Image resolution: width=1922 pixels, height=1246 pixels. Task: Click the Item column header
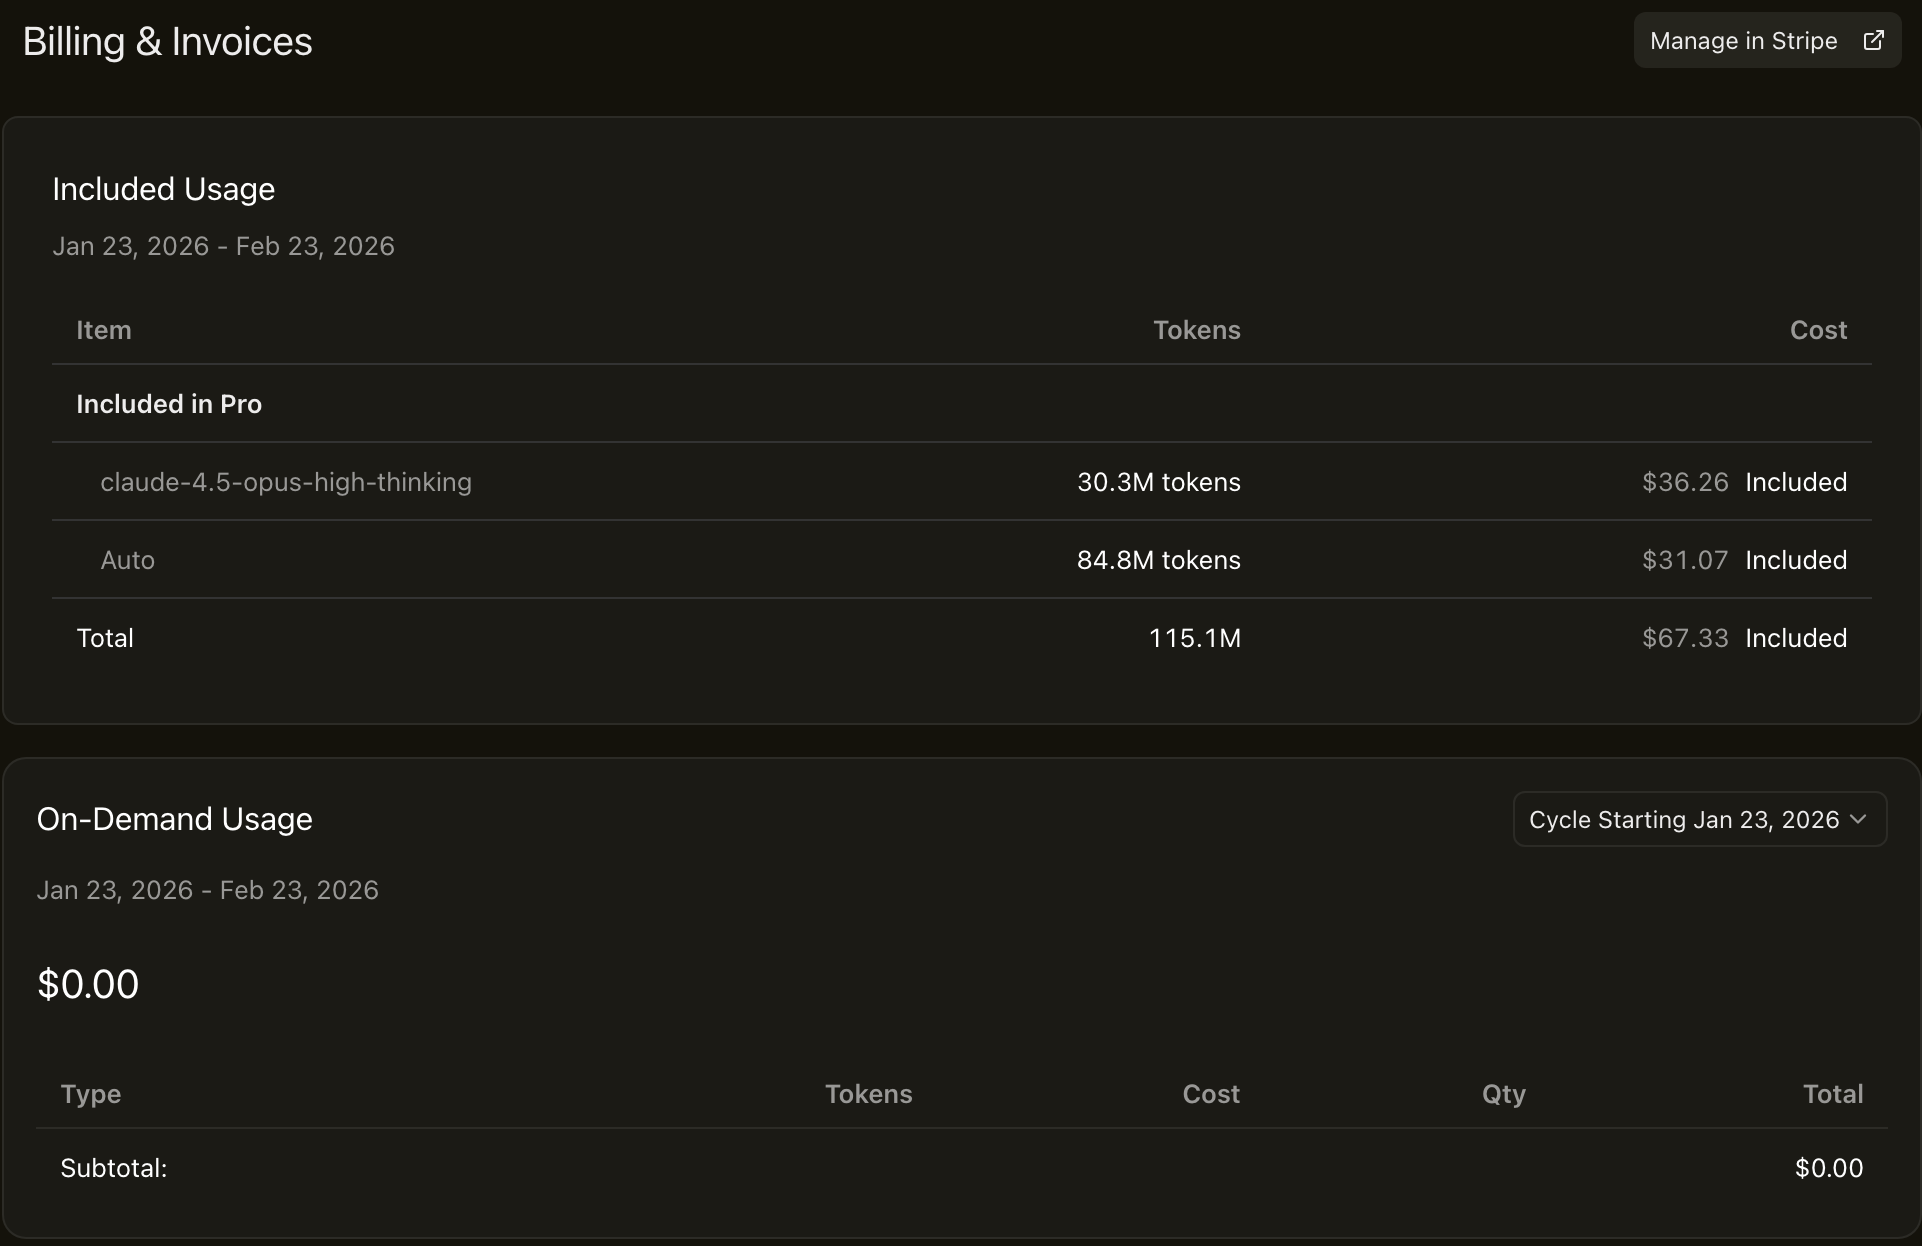coord(104,331)
